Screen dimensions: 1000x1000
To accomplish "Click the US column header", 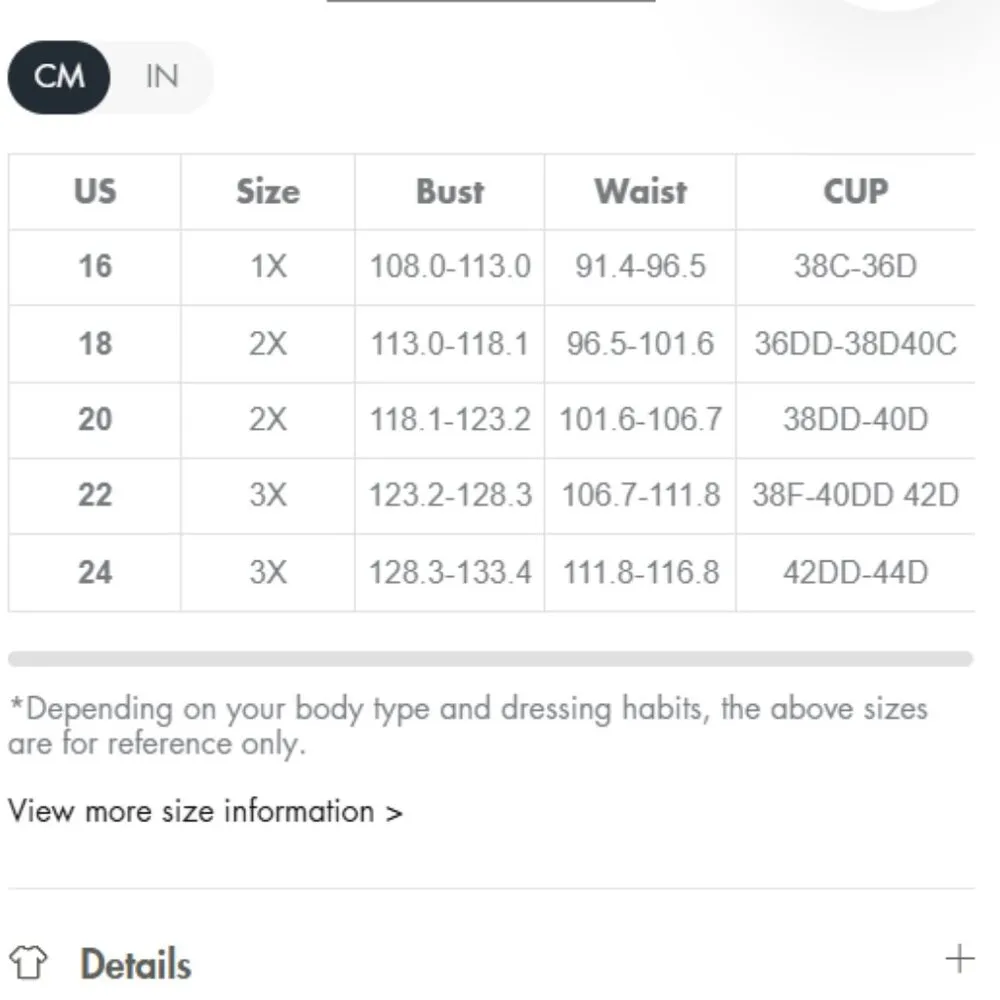I will coord(95,191).
